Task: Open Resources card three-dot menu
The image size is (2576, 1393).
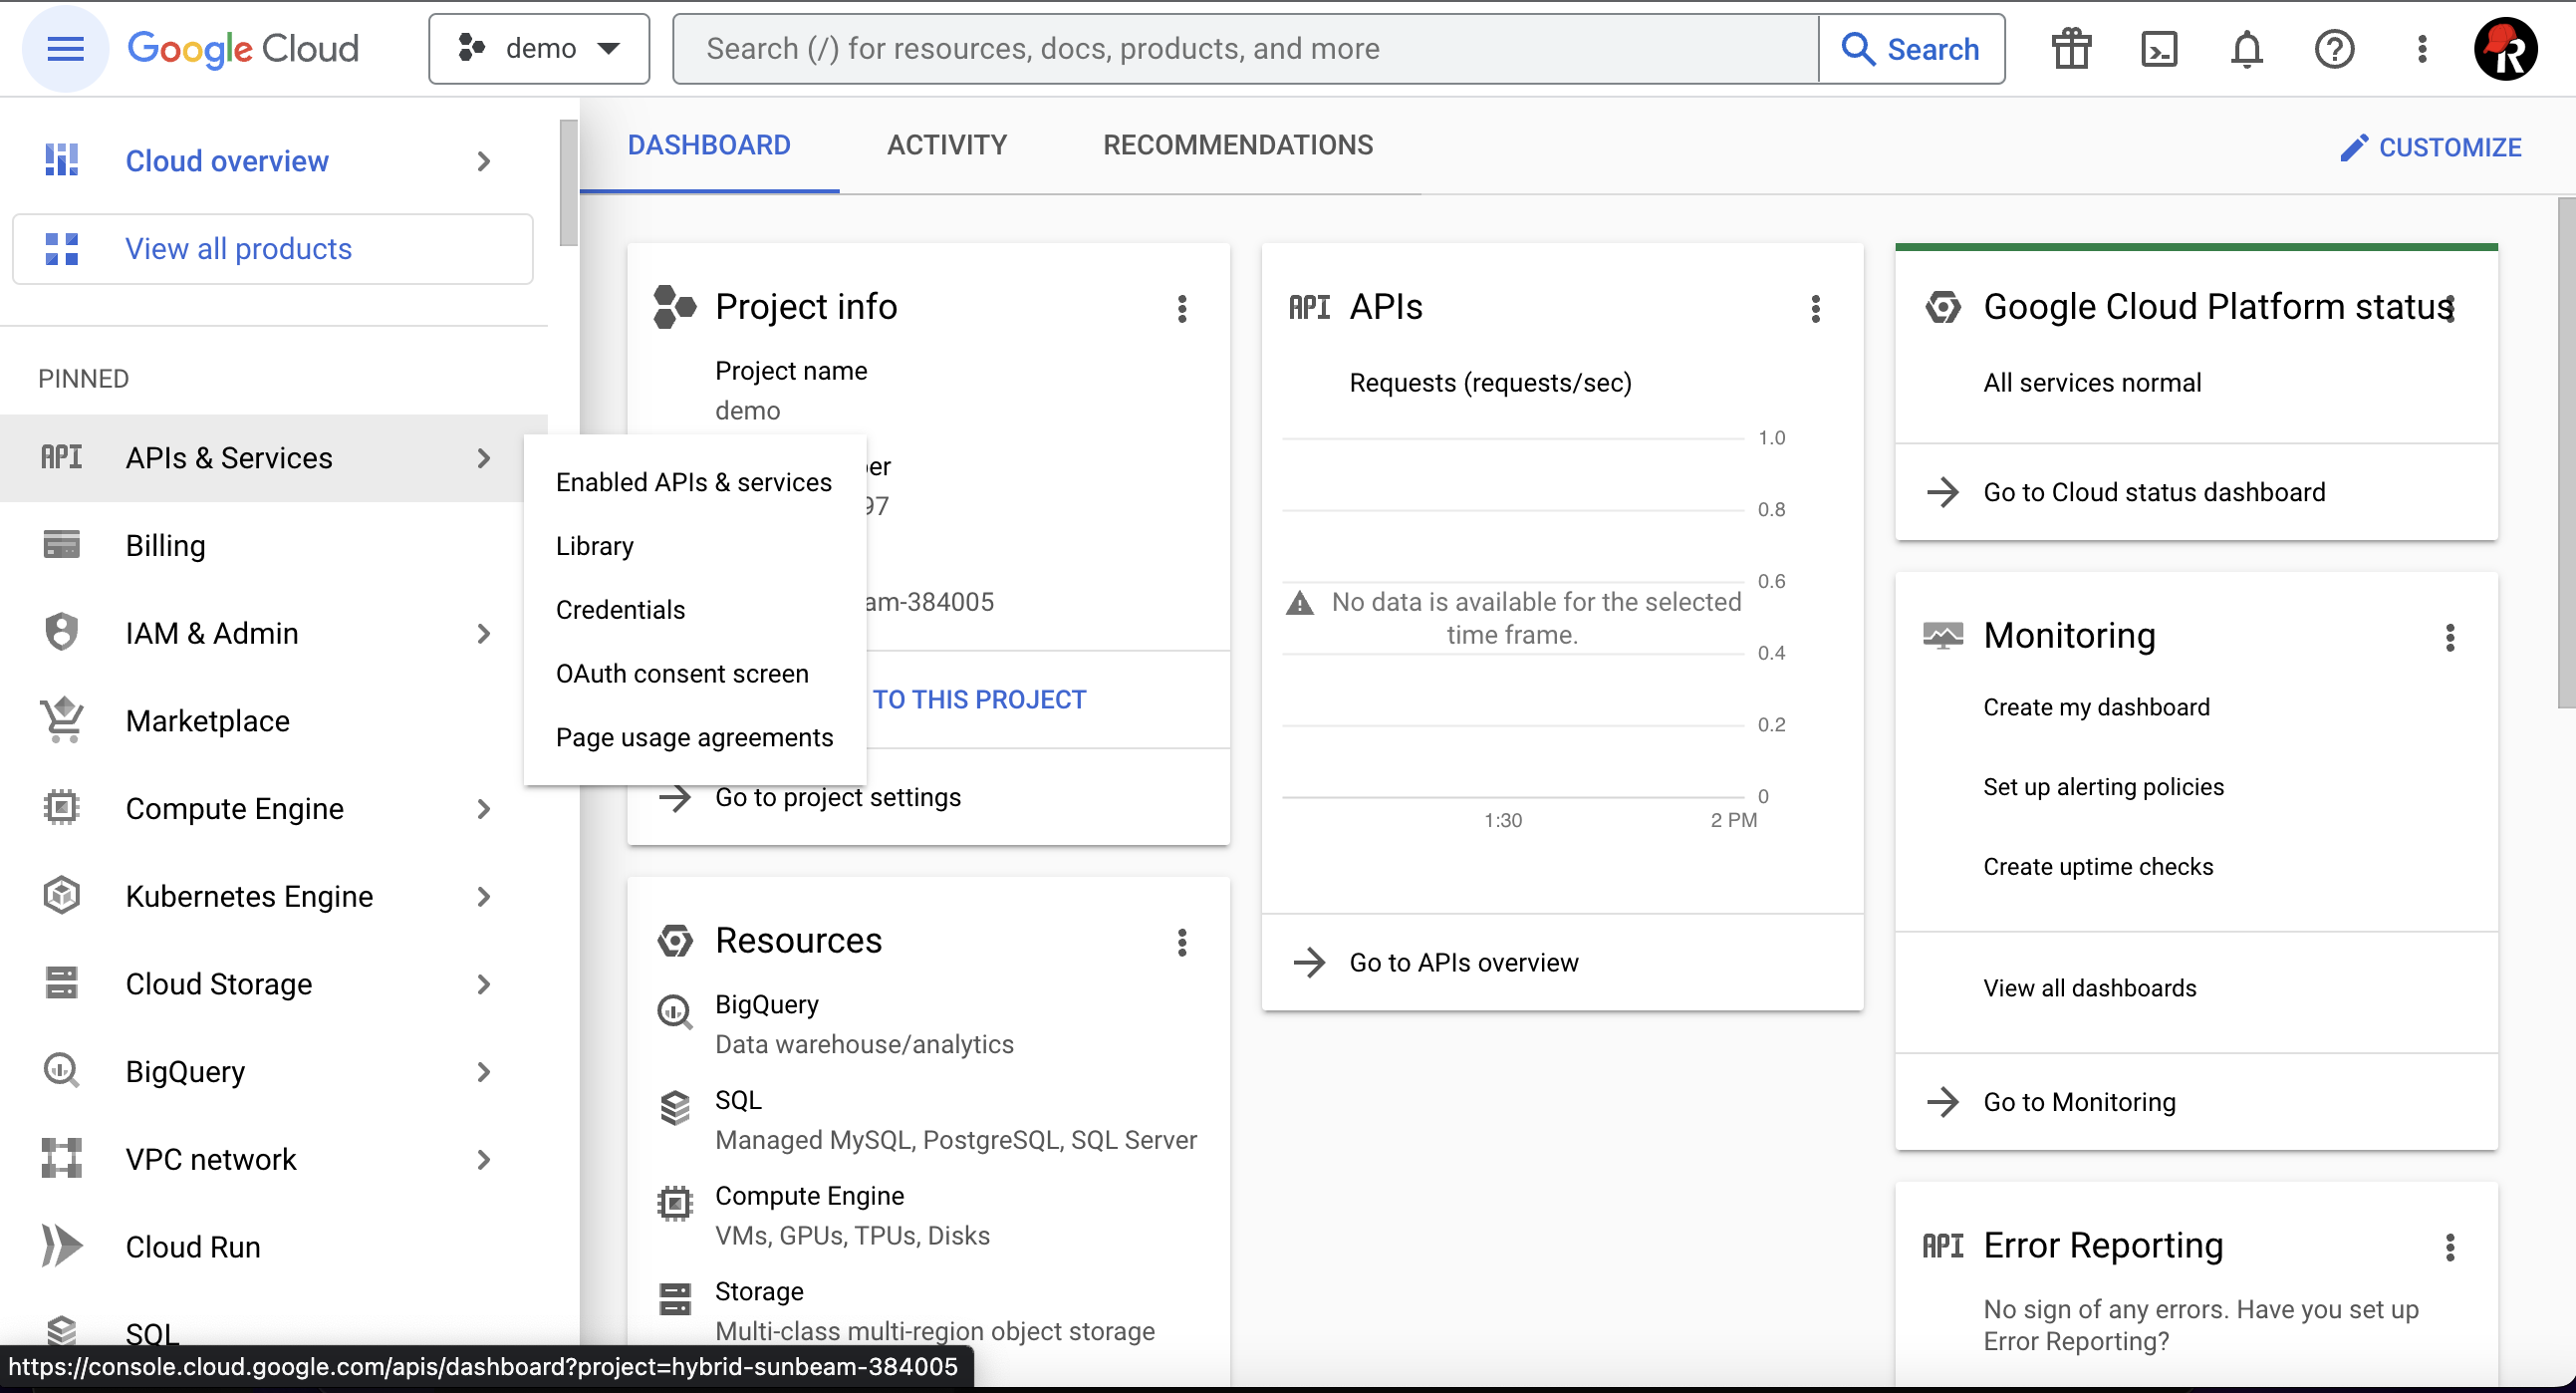Action: tap(1182, 942)
